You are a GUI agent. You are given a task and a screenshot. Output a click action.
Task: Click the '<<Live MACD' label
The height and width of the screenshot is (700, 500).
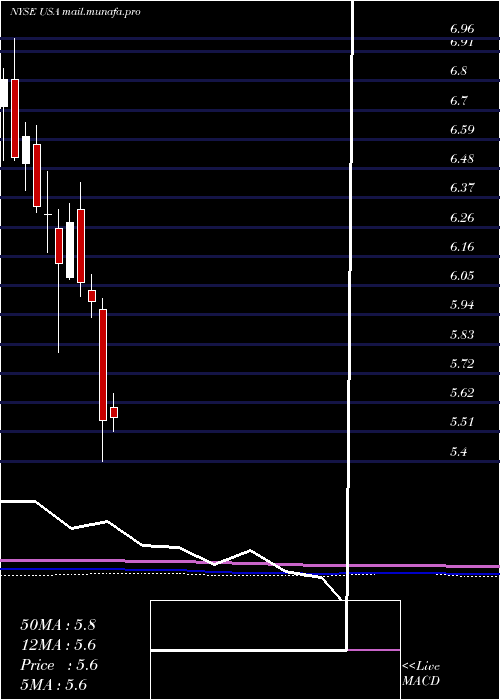421,674
